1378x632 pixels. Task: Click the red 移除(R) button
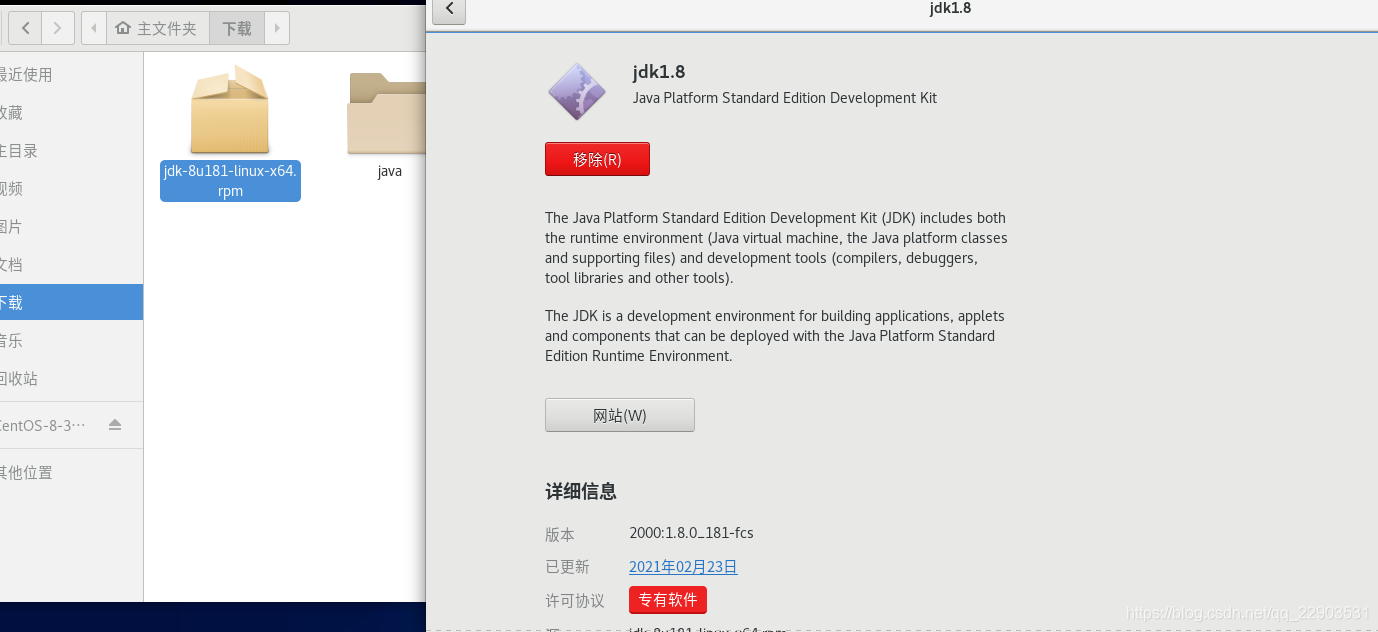pyautogui.click(x=597, y=159)
